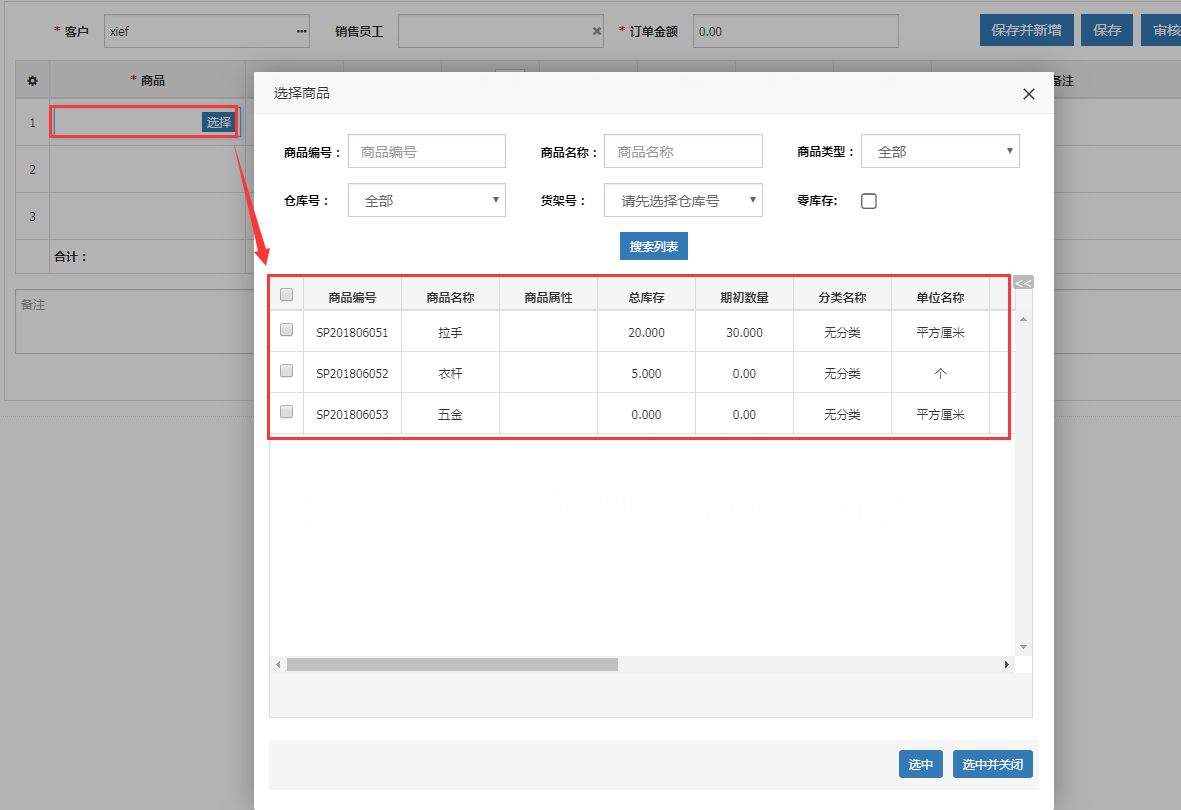Open the 仓库号 dropdown
1181x810 pixels.
pyautogui.click(x=426, y=200)
